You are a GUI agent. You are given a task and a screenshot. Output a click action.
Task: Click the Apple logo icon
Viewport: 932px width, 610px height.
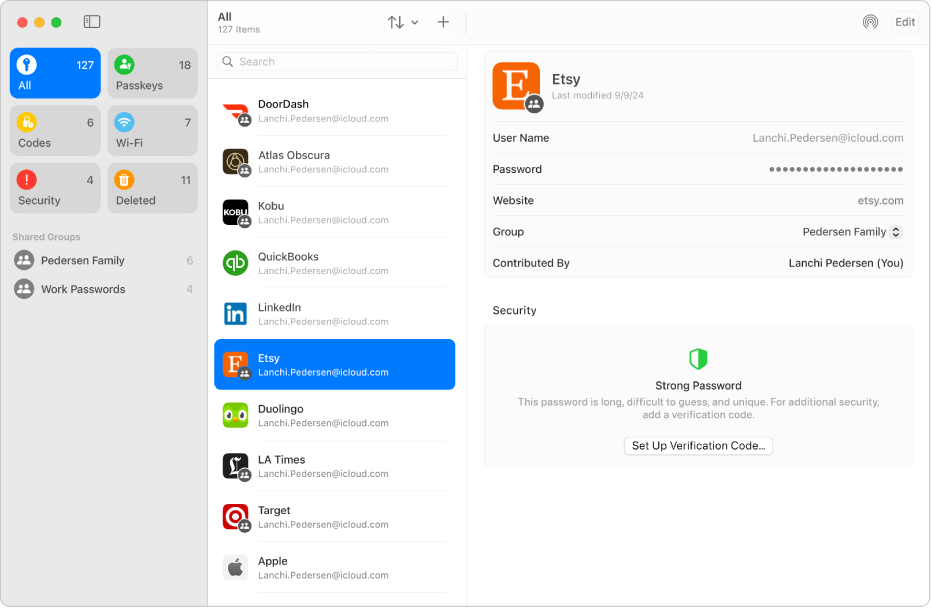(235, 568)
